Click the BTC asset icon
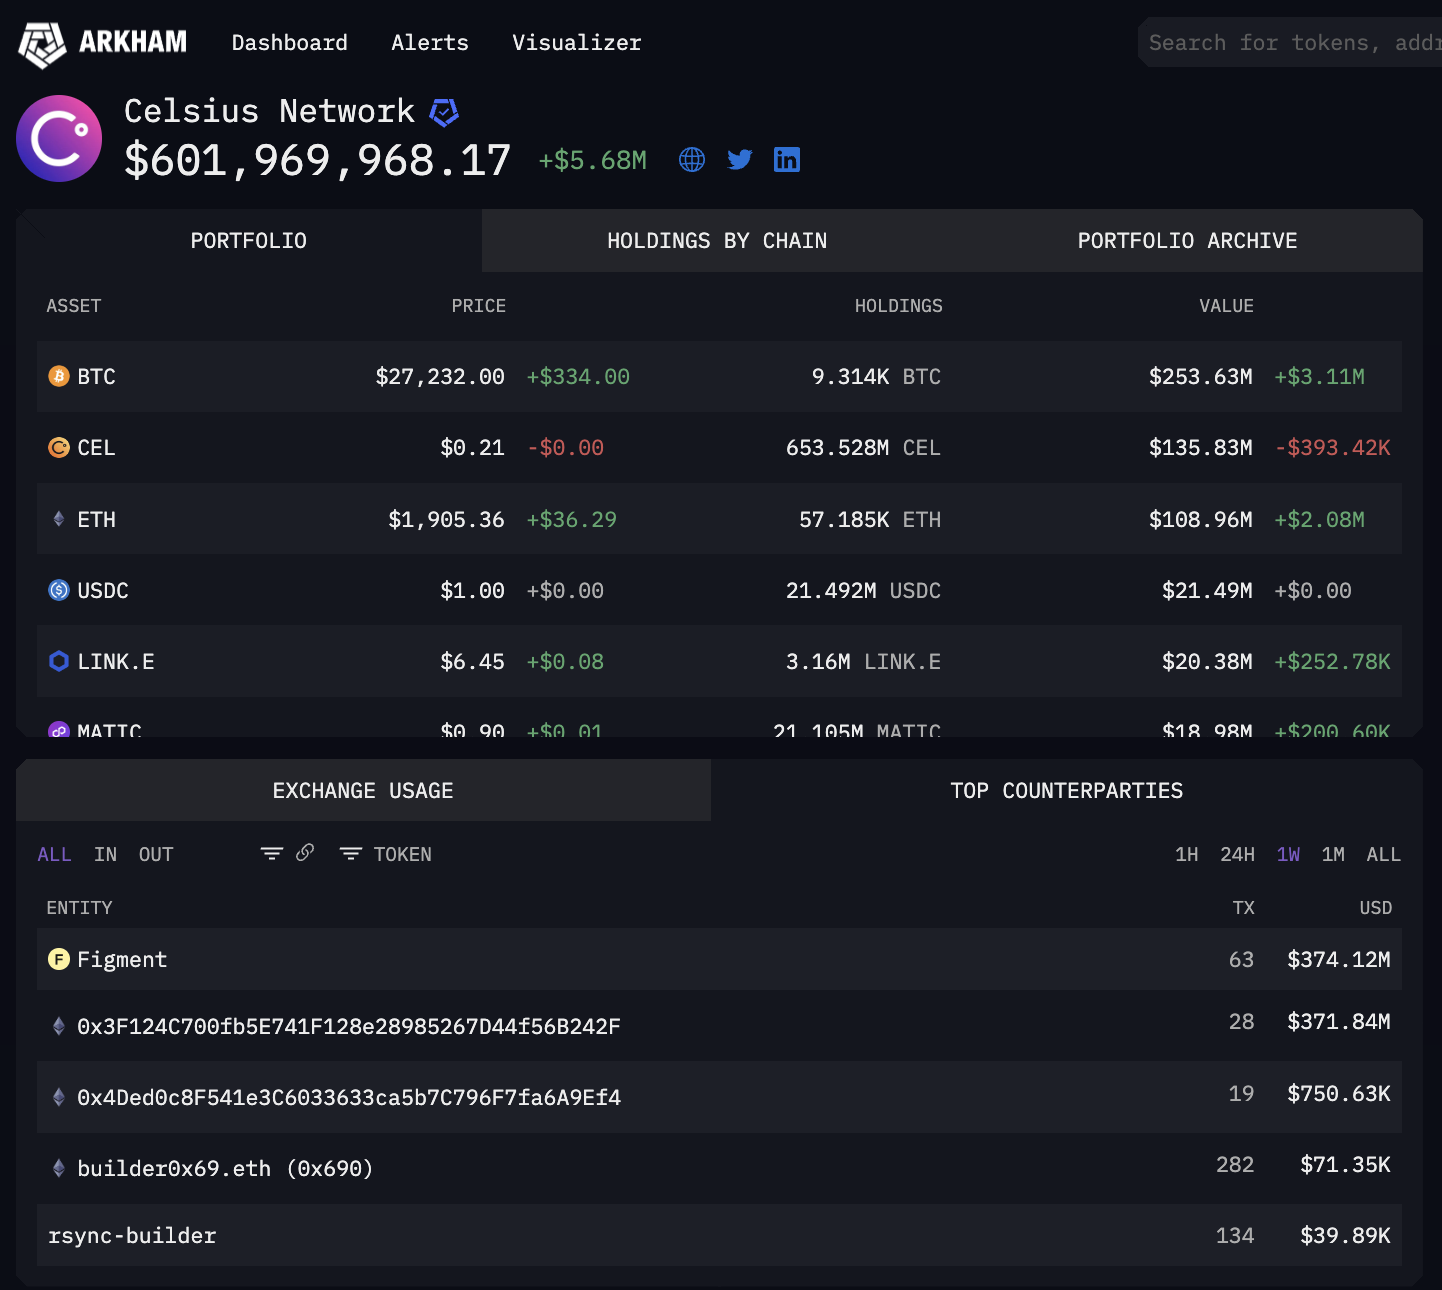Image resolution: width=1442 pixels, height=1290 pixels. 58,376
